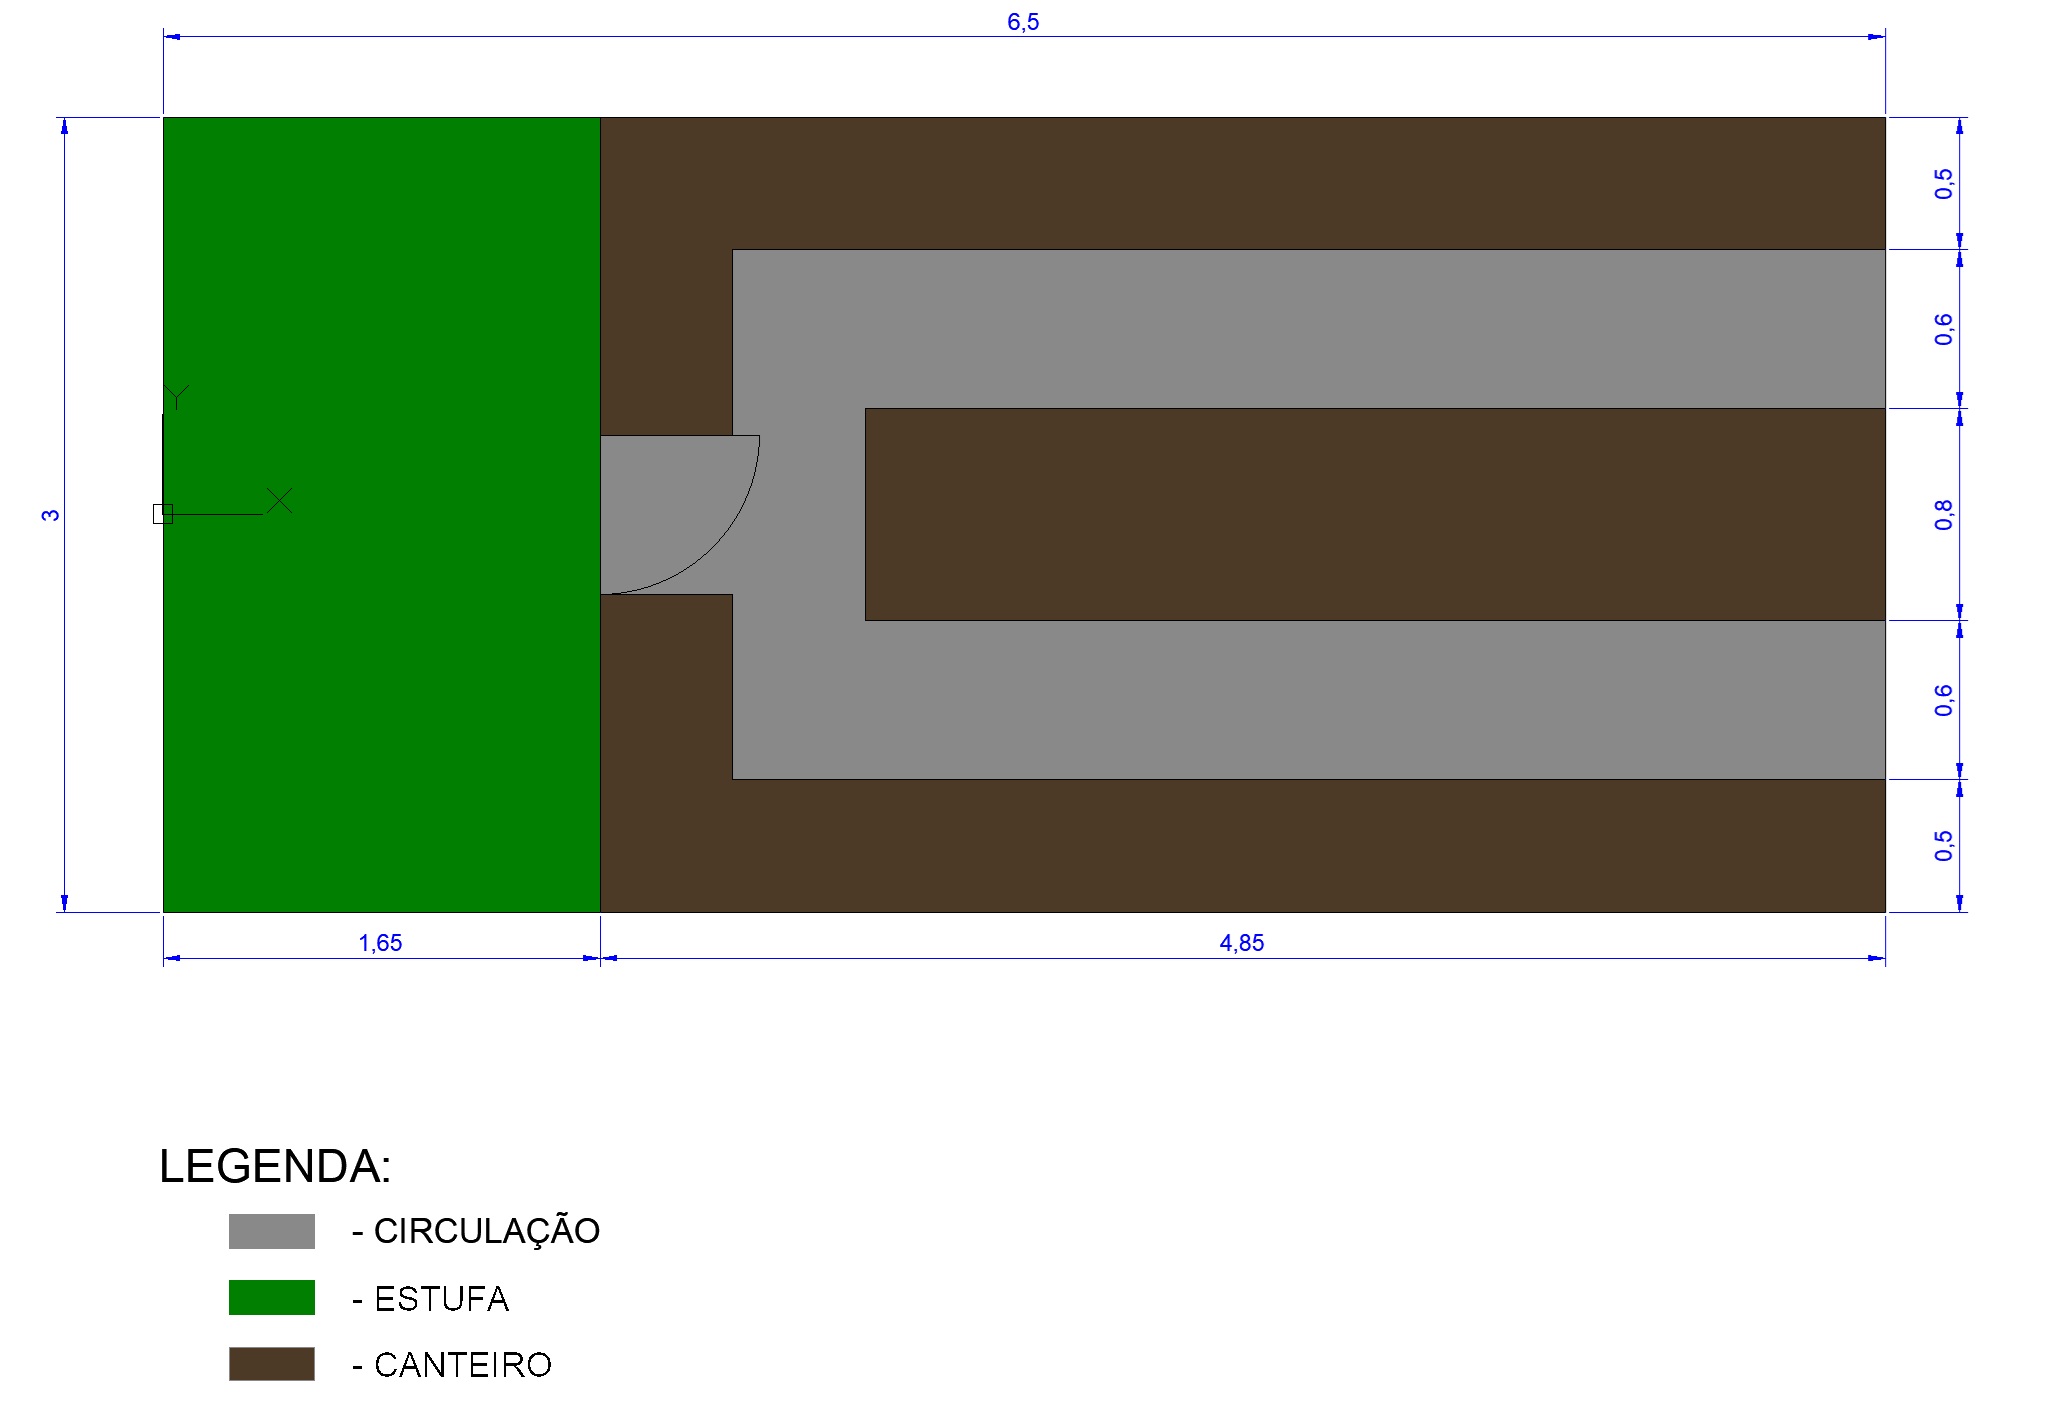
Task: Click the gray Circulação legend swatch
Action: point(271,1231)
